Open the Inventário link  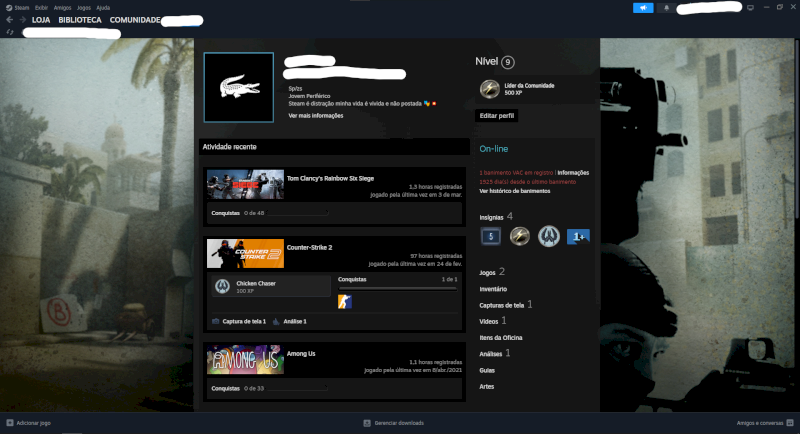pyautogui.click(x=493, y=289)
